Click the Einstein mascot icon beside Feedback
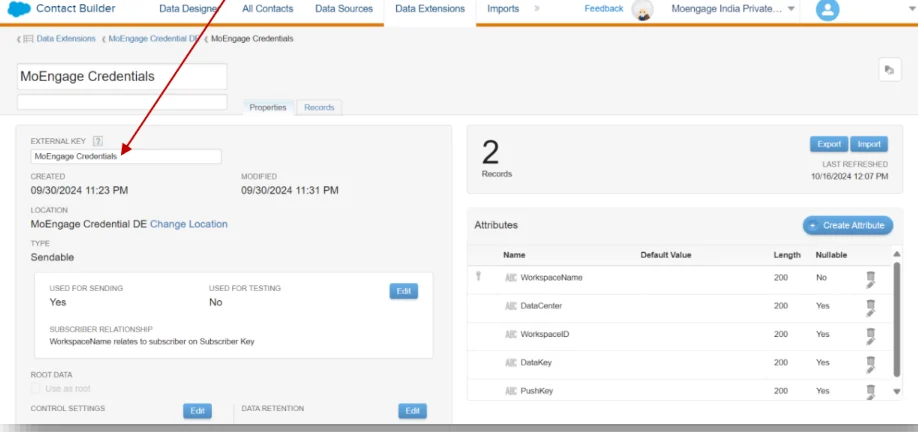 (642, 10)
